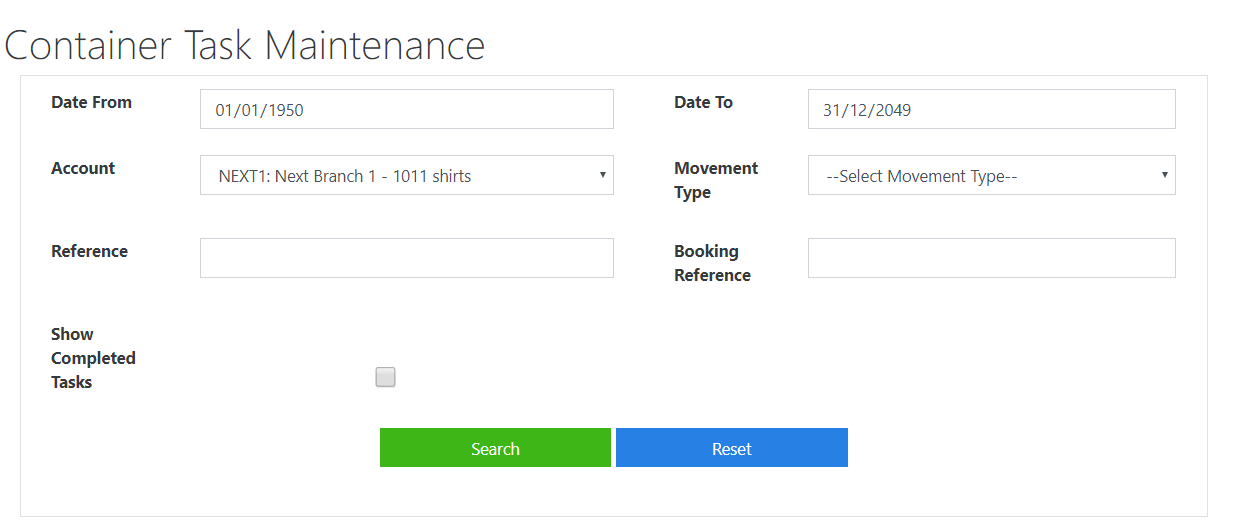This screenshot has height=527, width=1233.
Task: Focus the Booking Reference text field
Action: click(991, 258)
